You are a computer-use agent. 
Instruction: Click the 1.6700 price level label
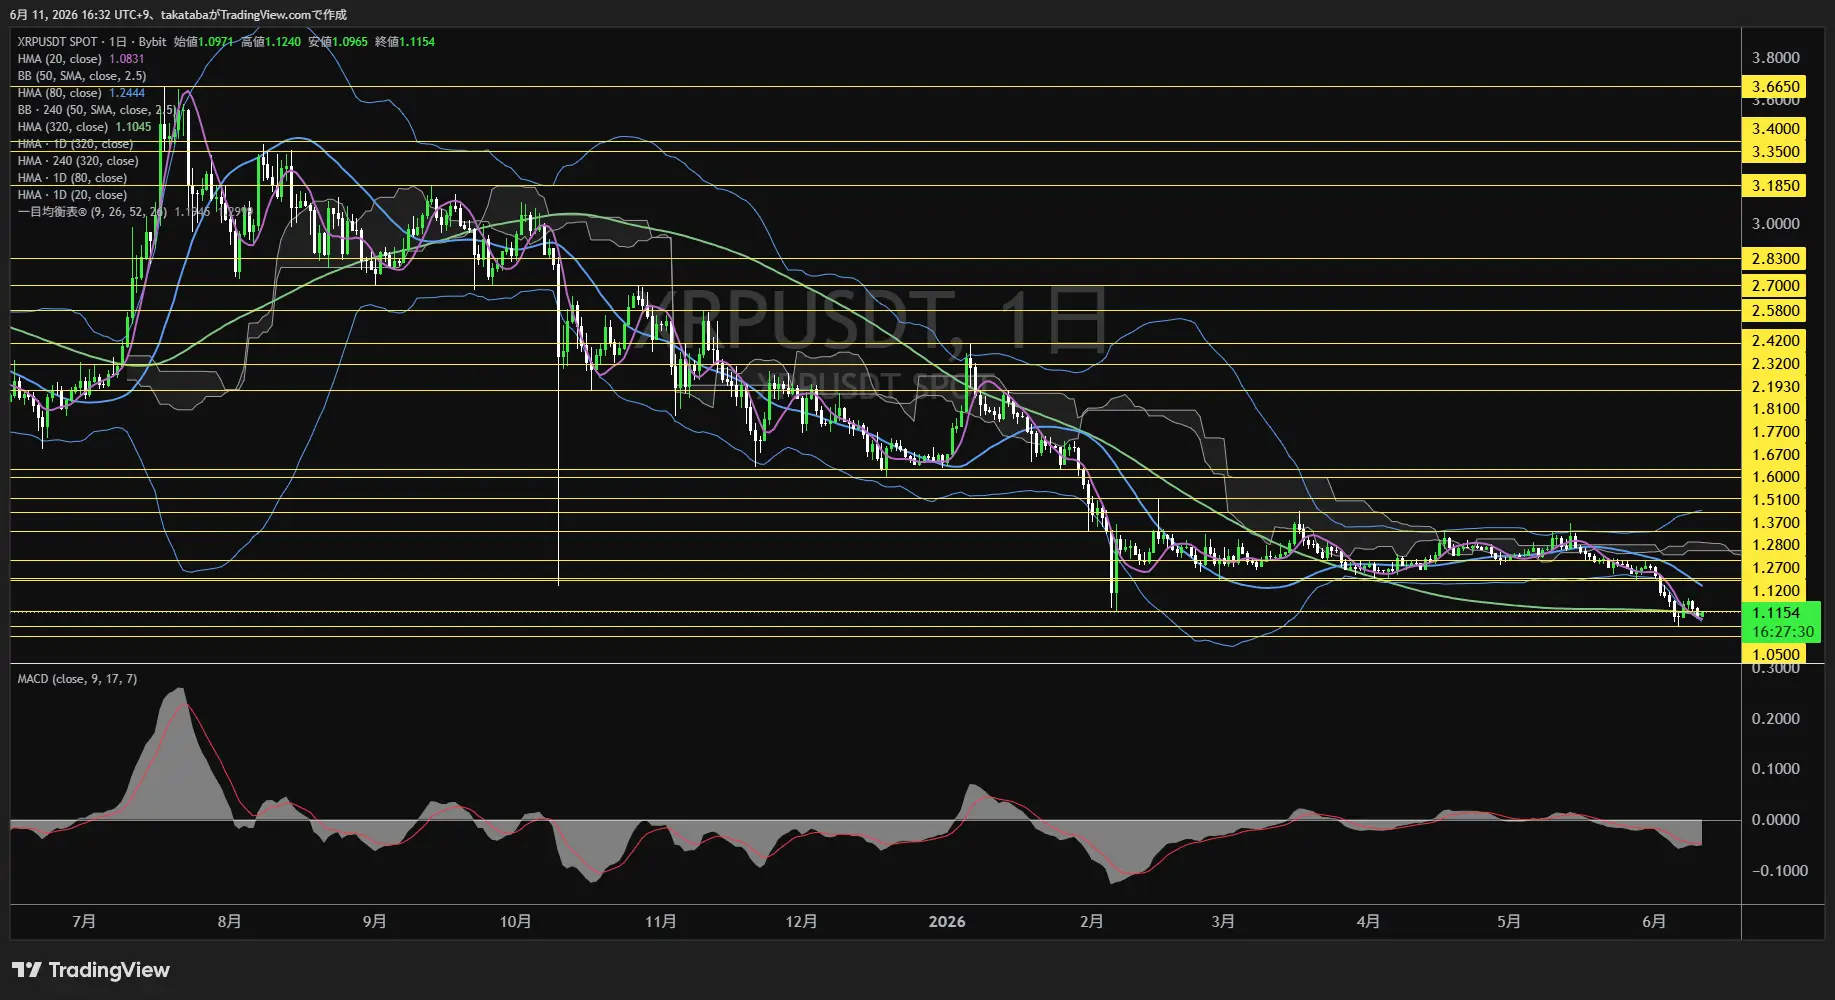point(1775,455)
